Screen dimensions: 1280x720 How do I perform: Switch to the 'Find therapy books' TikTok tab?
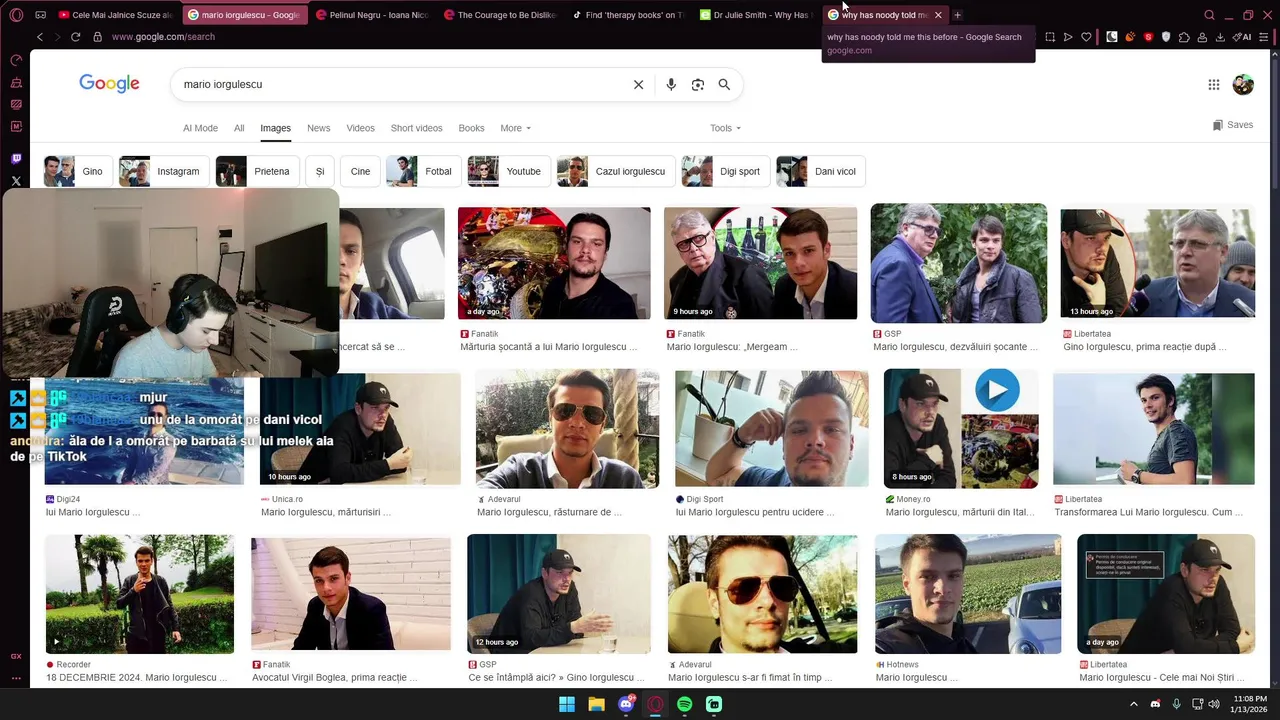click(x=628, y=15)
